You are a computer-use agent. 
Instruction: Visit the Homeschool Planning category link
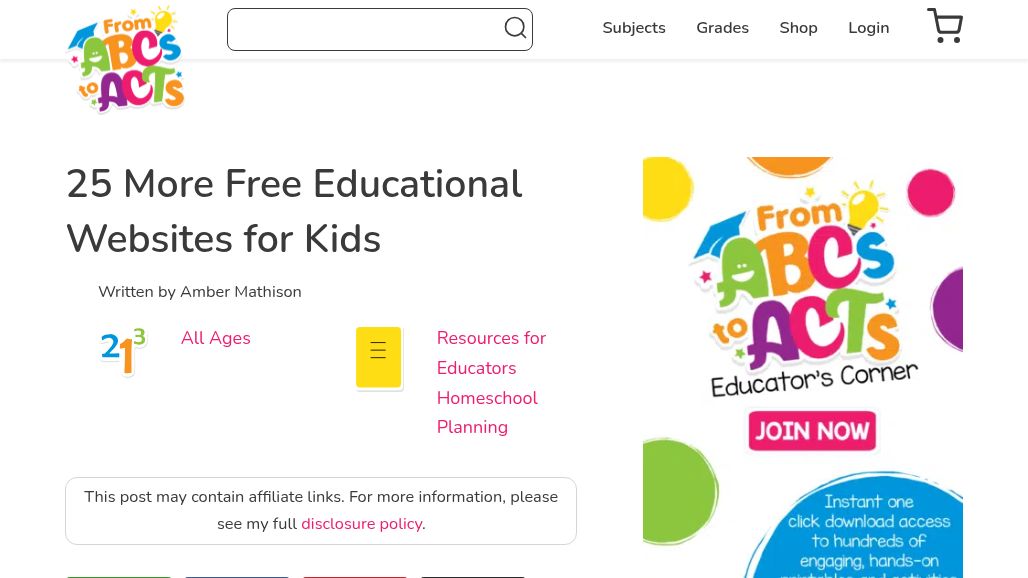tap(486, 412)
